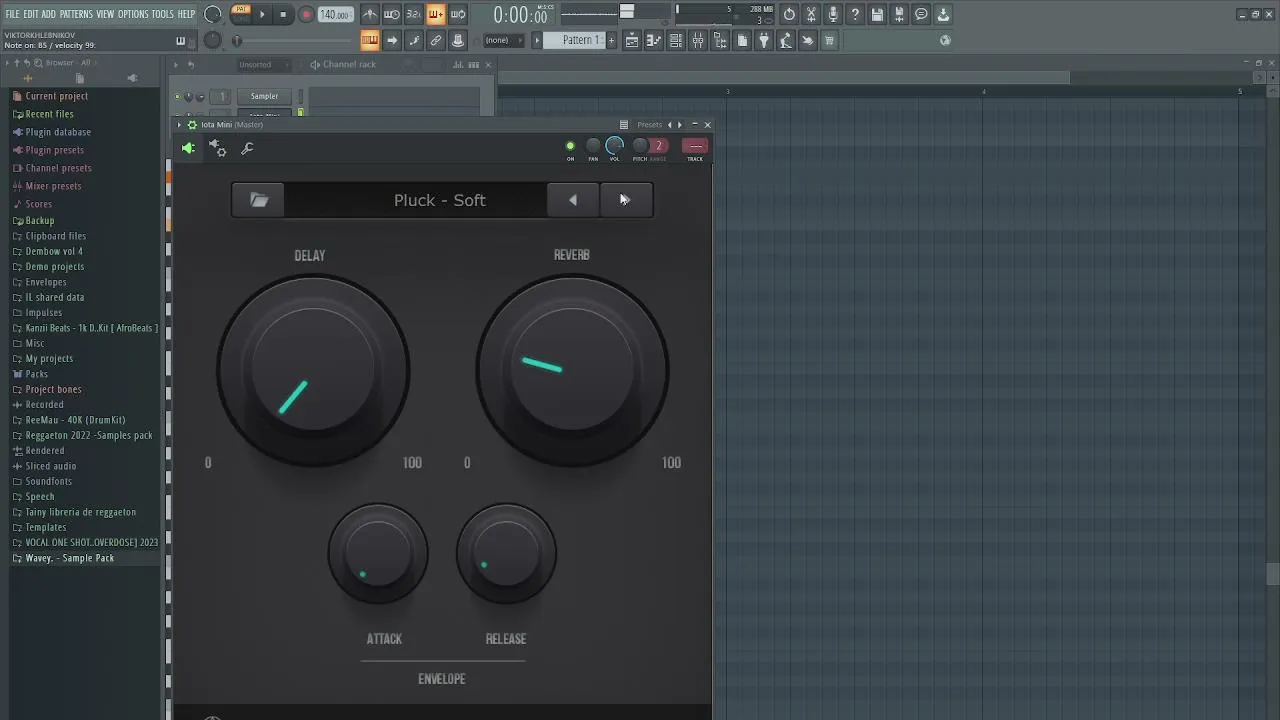The width and height of the screenshot is (1280, 720).
Task: Open the EDIT menu
Action: pyautogui.click(x=31, y=14)
